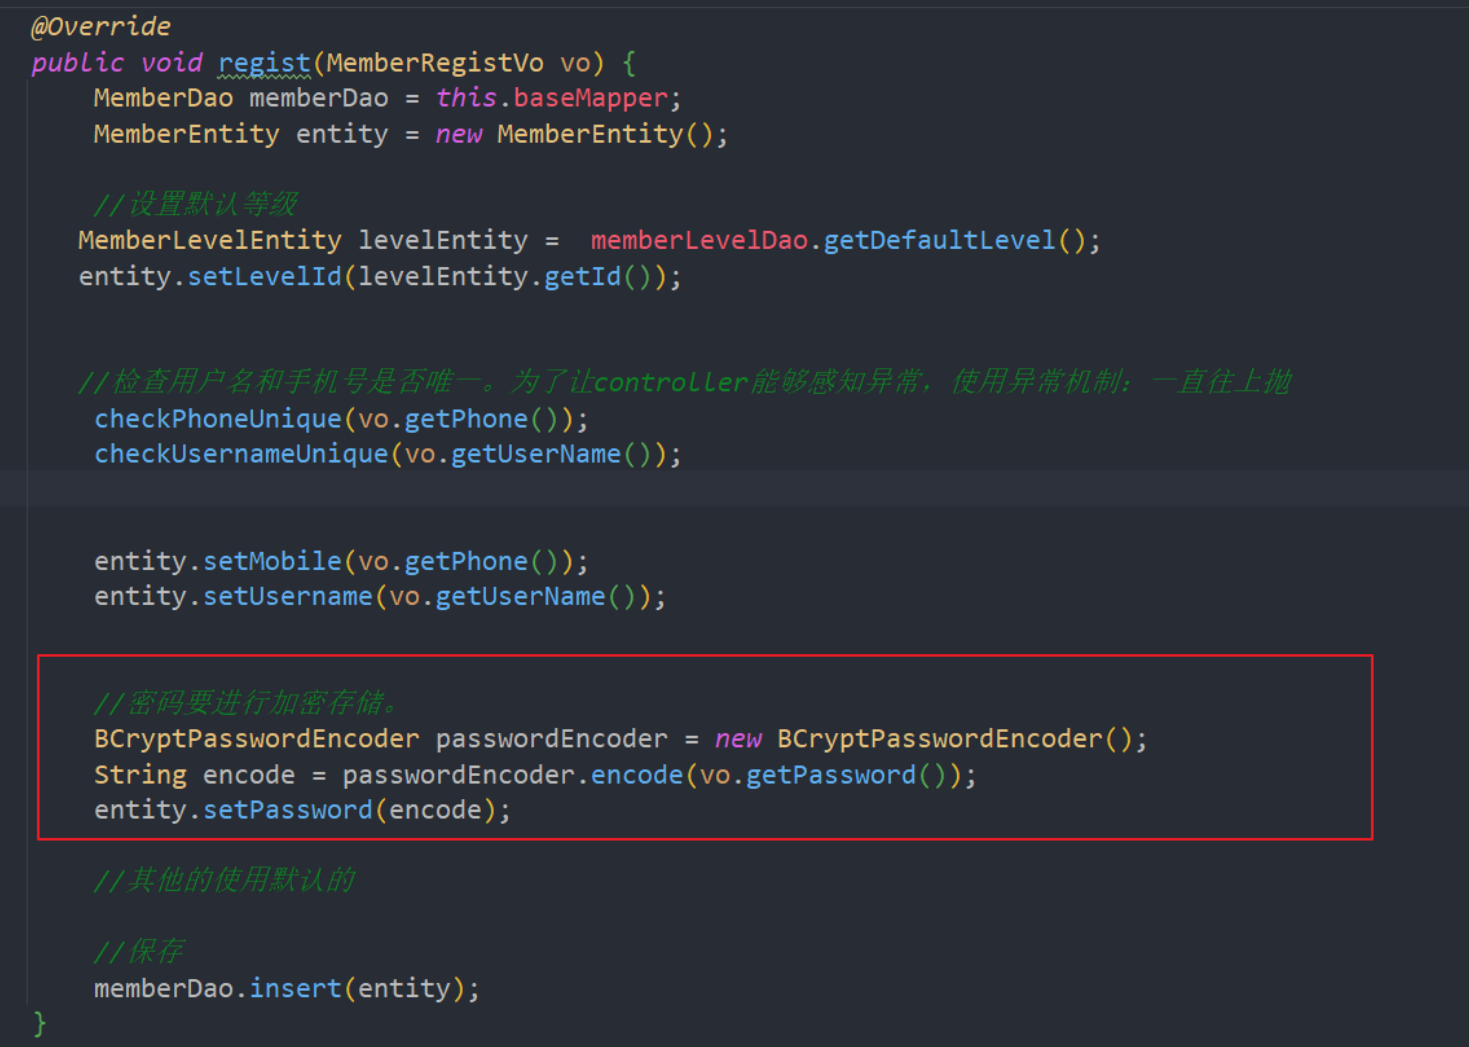Click the comment '//设置默认等级'

coord(195,205)
